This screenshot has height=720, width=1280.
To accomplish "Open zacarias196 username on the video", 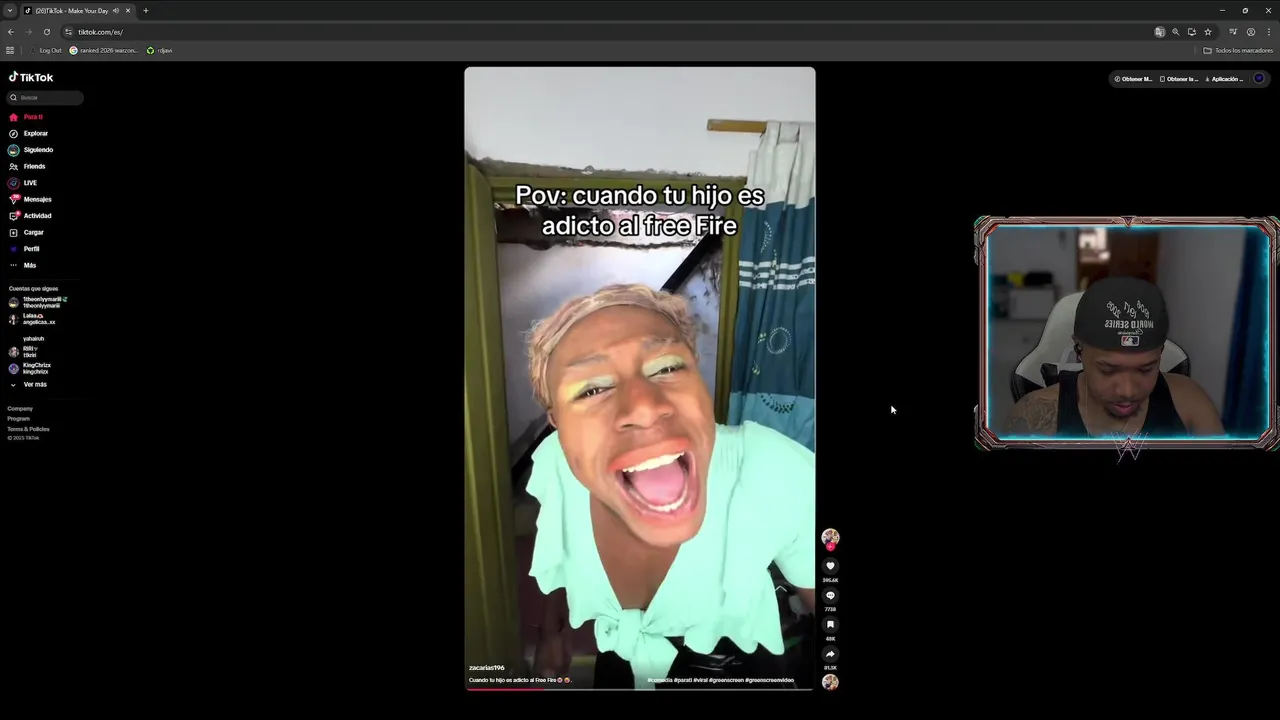I will pyautogui.click(x=487, y=668).
